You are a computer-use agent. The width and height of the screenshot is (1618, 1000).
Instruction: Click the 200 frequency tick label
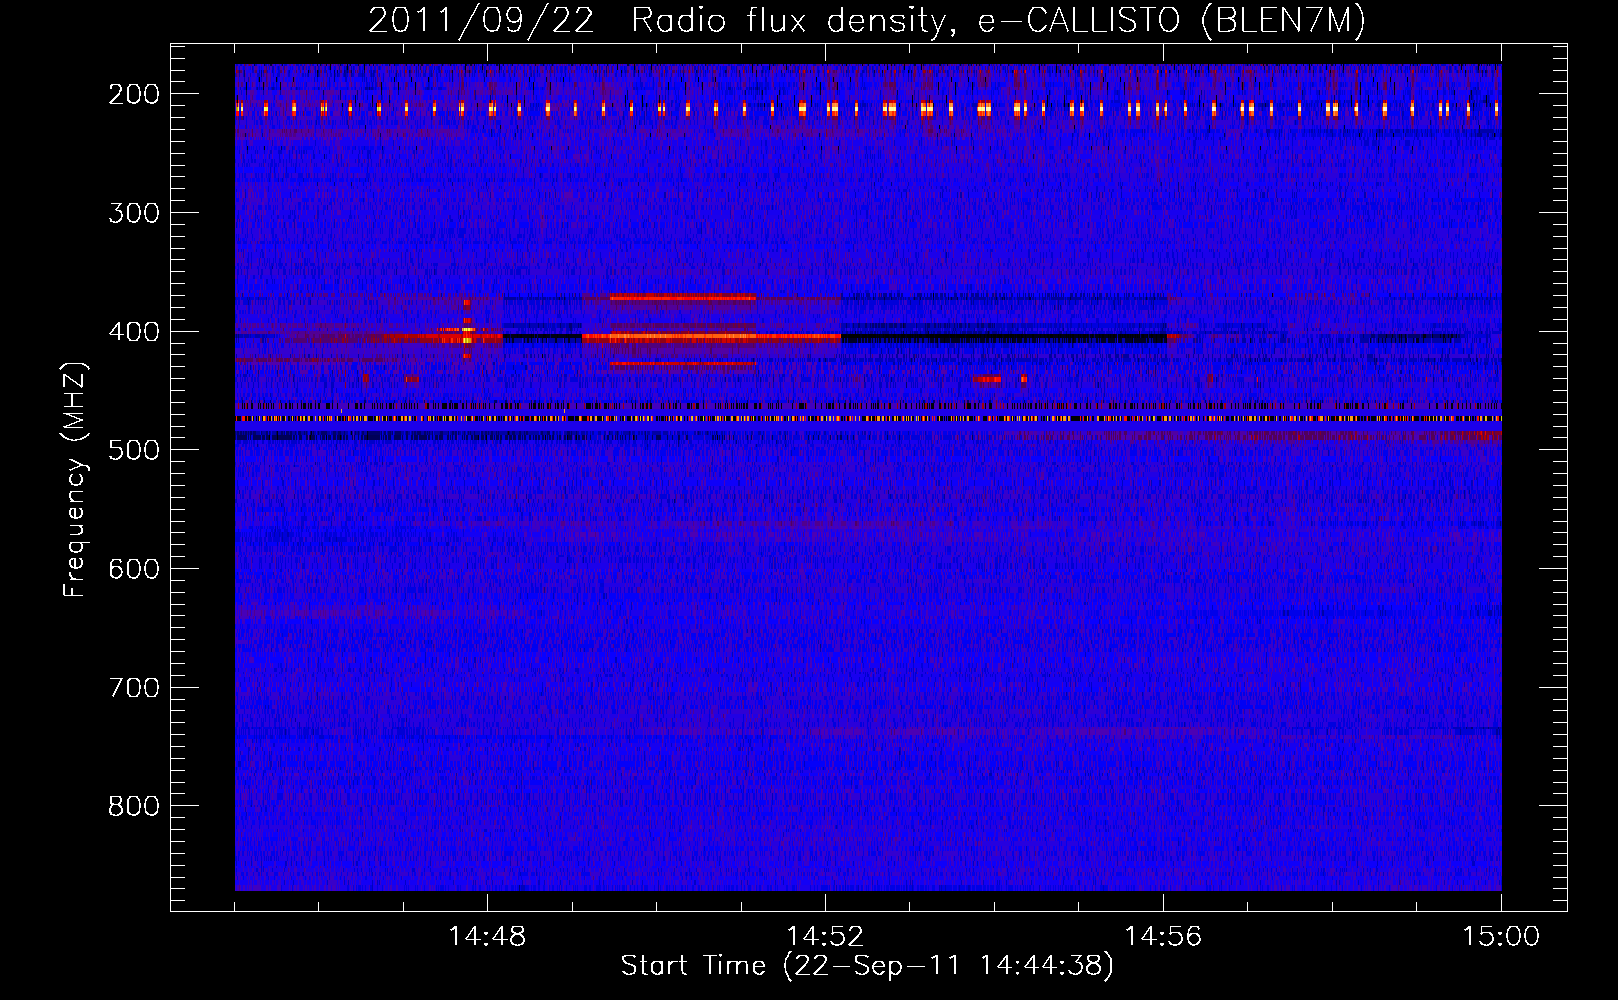(x=133, y=94)
